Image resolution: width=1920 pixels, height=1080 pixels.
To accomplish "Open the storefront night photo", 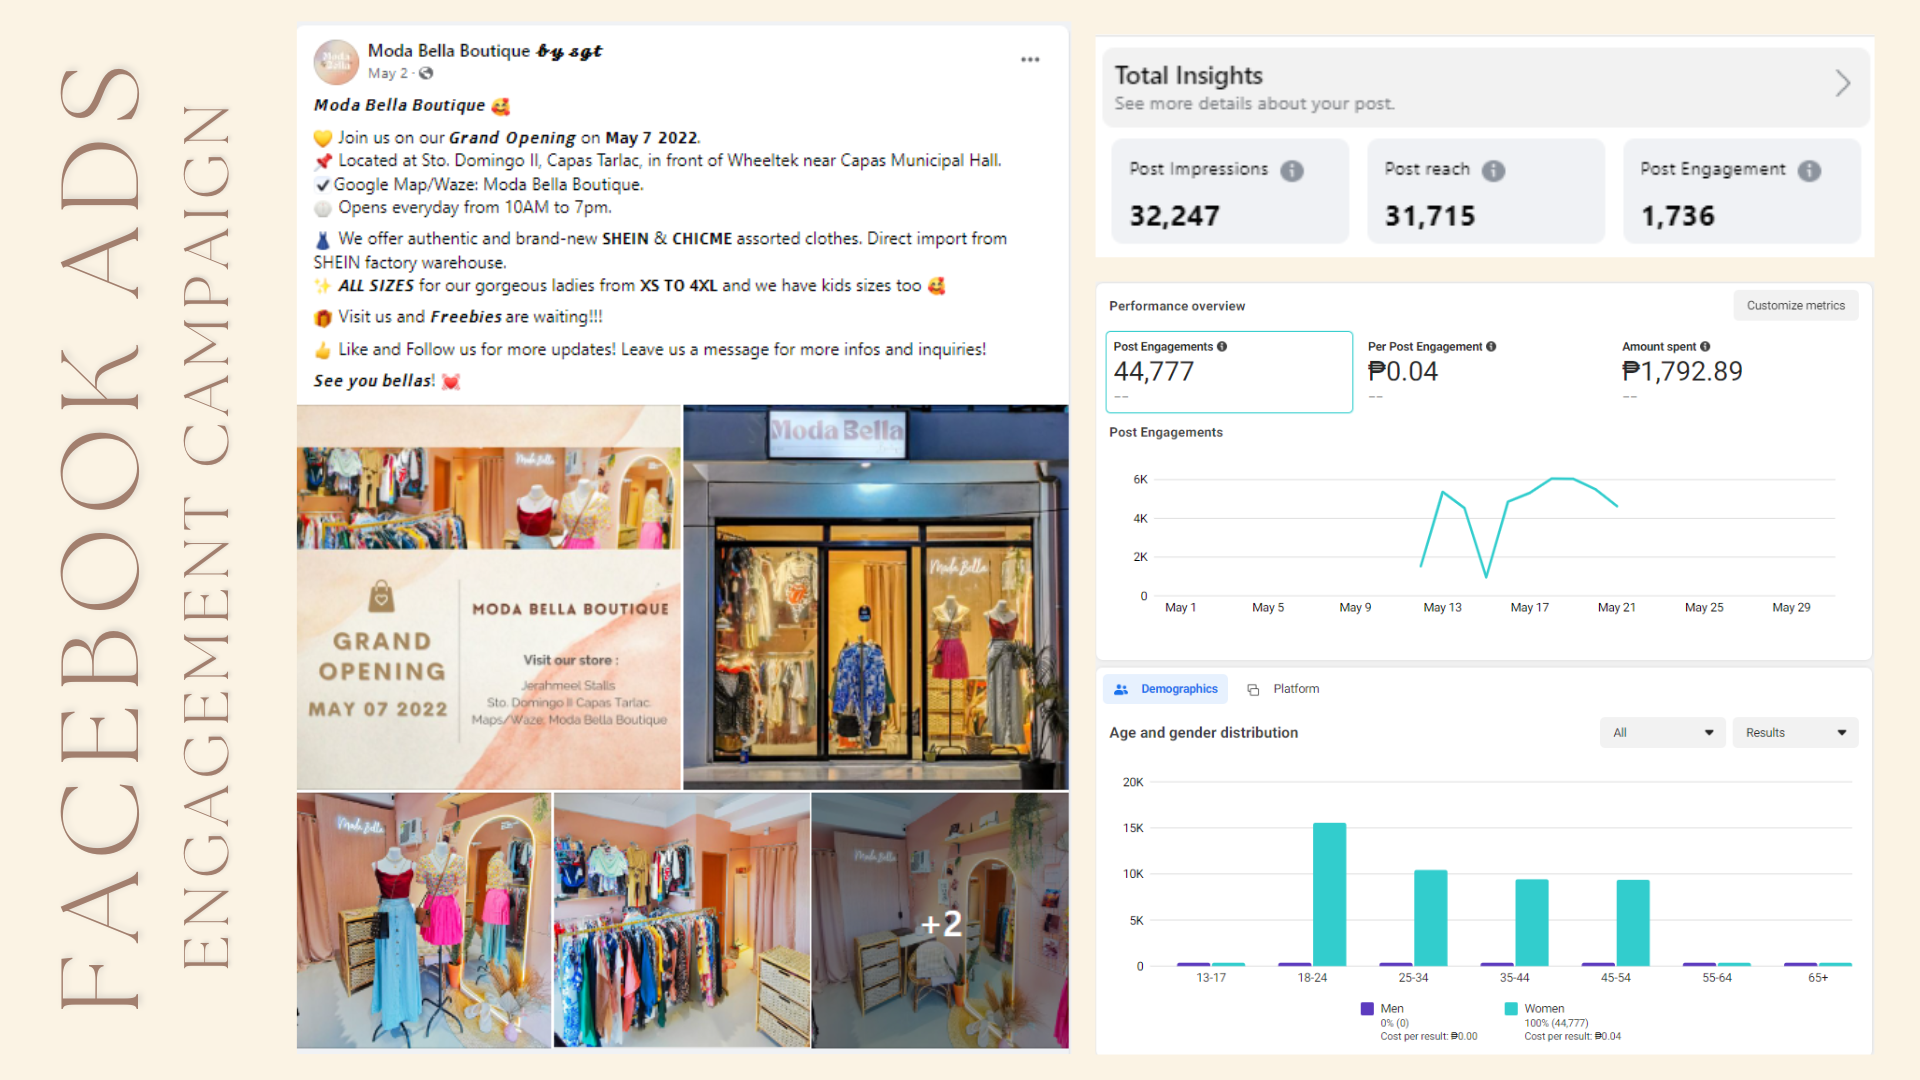I will point(876,597).
